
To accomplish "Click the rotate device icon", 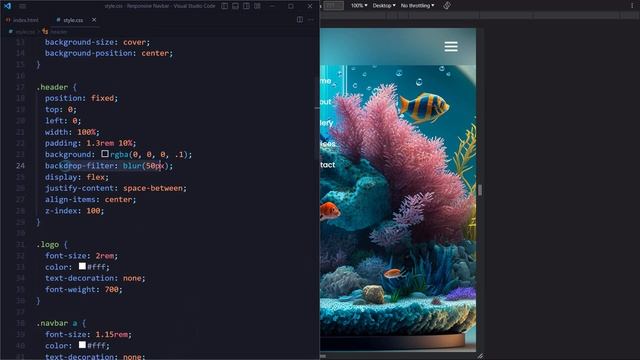I will [447, 6].
